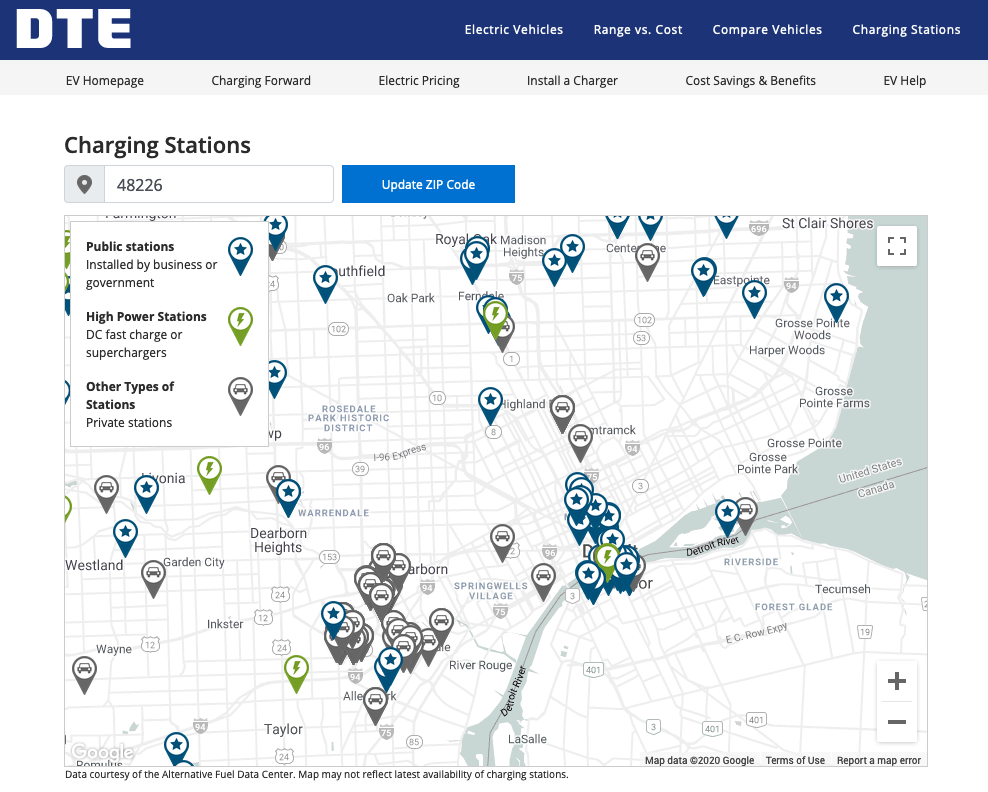Open the map Terms of Use link
988x792 pixels.
pyautogui.click(x=795, y=760)
